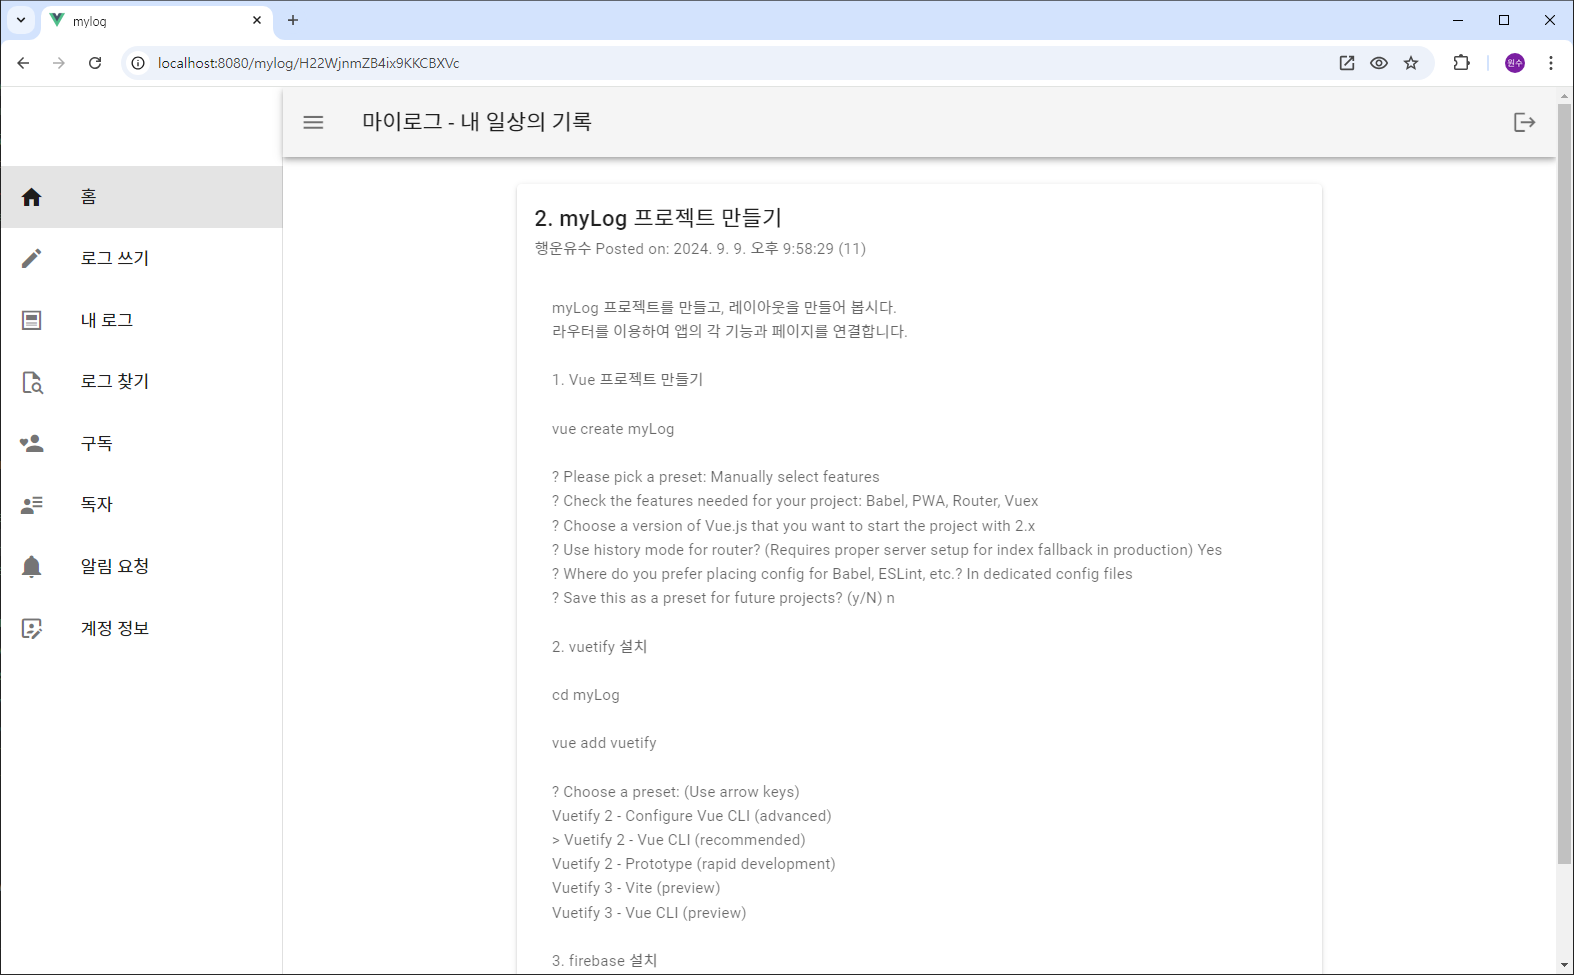
Task: Click the 내 로그 list icon
Action: 32,320
